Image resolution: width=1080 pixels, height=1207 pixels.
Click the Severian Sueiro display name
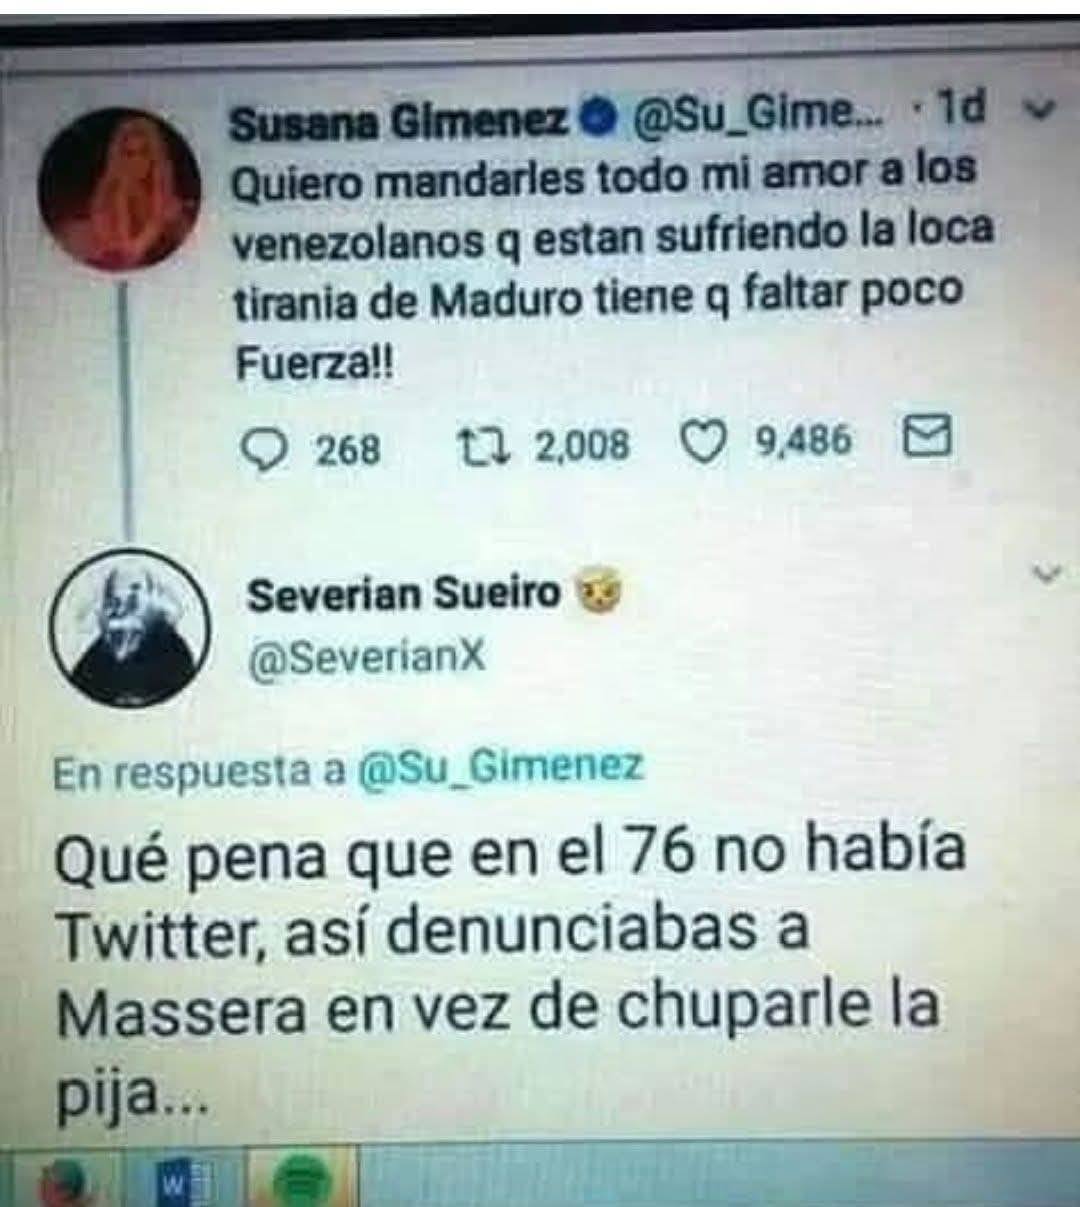point(404,595)
